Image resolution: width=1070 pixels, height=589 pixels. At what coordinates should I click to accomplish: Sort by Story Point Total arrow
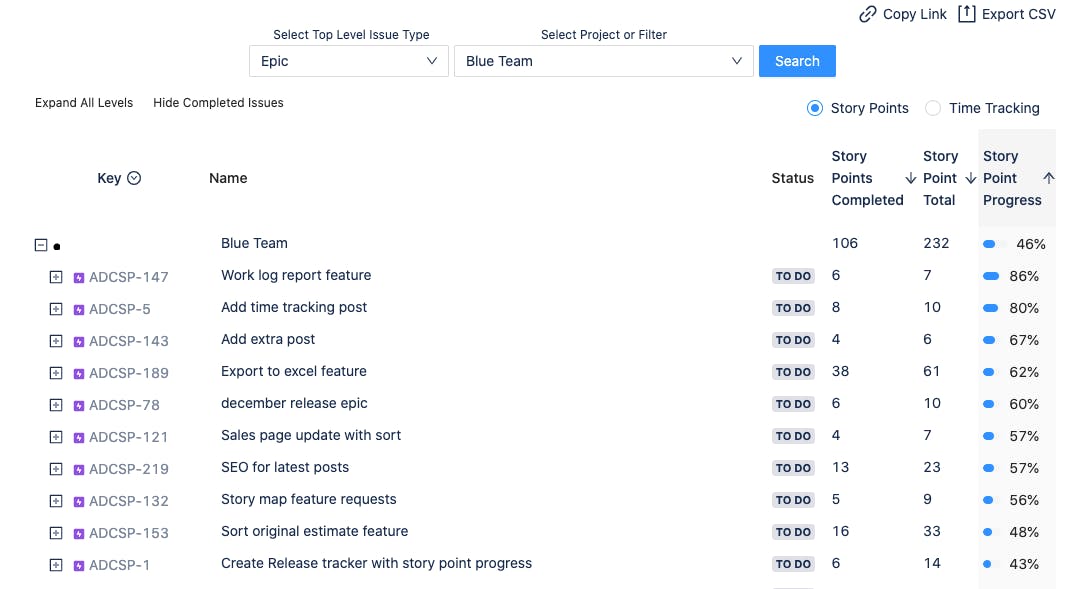point(970,178)
